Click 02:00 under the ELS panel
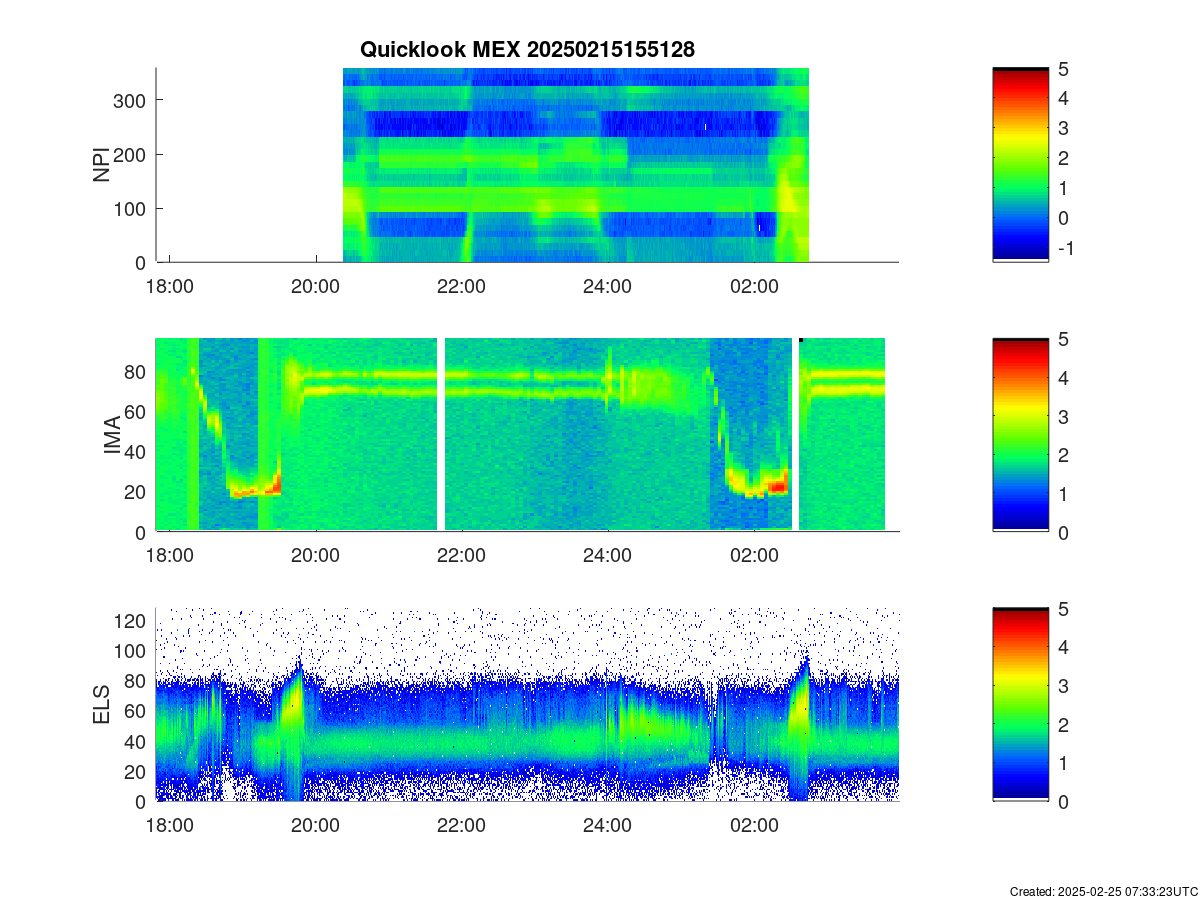1200x900 pixels. [x=754, y=825]
